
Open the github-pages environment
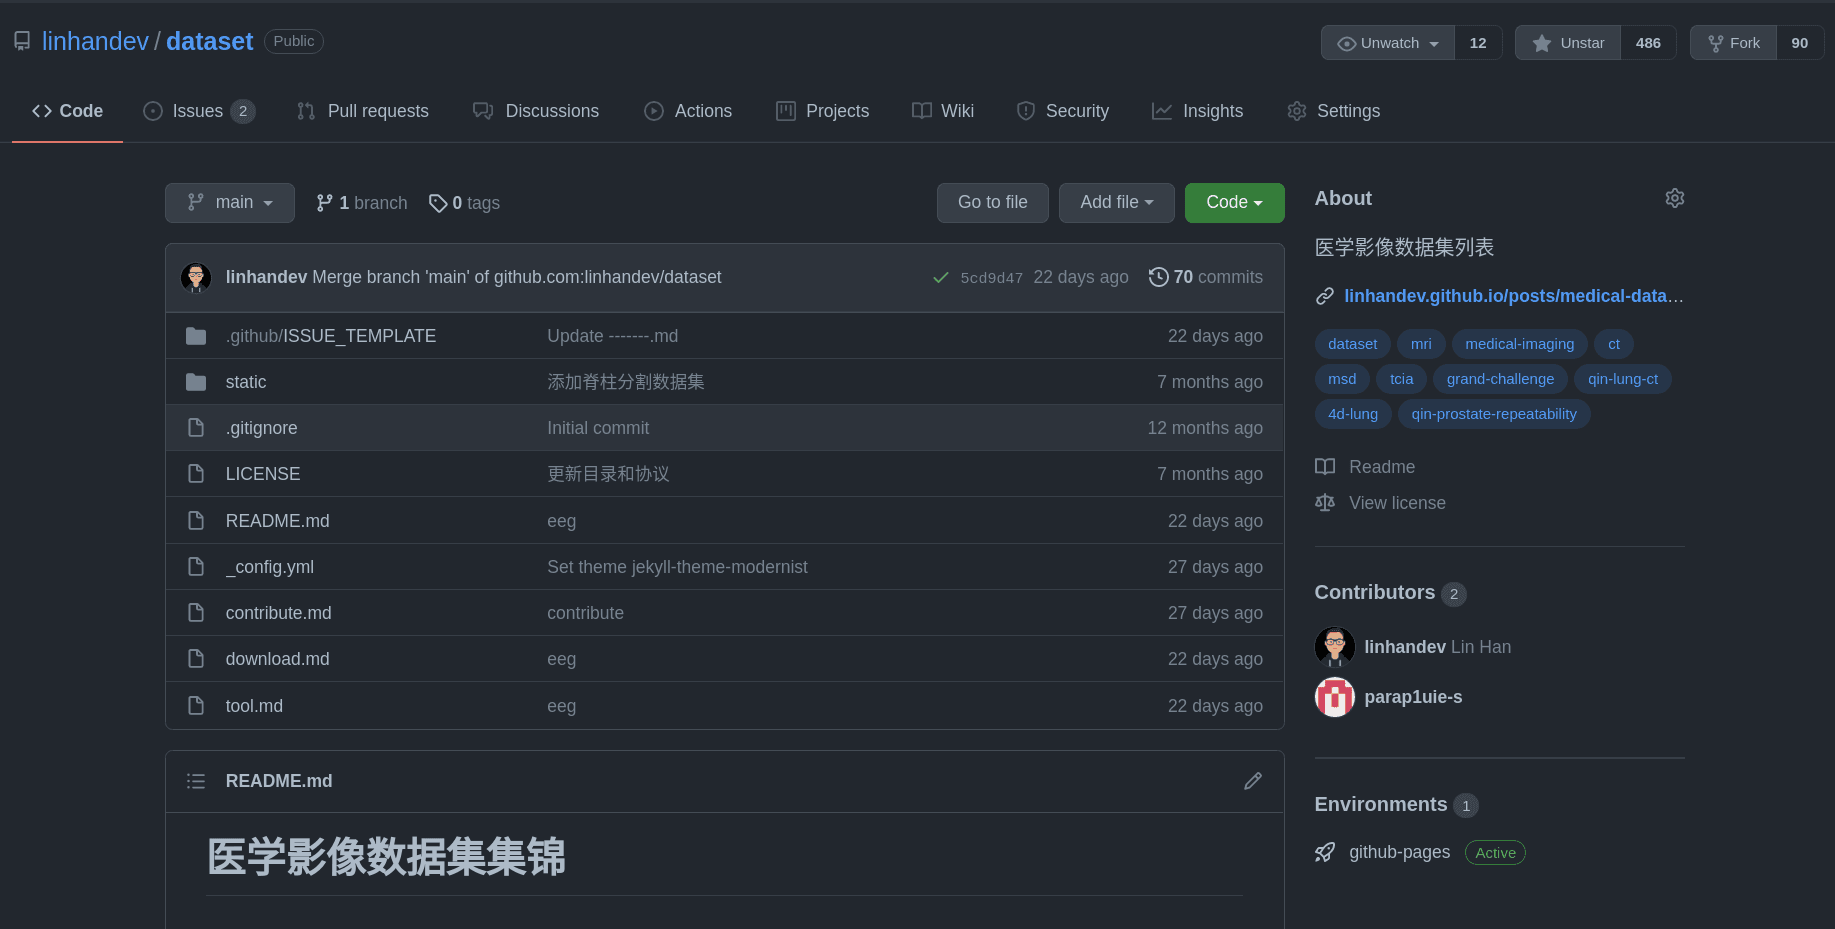point(1399,852)
